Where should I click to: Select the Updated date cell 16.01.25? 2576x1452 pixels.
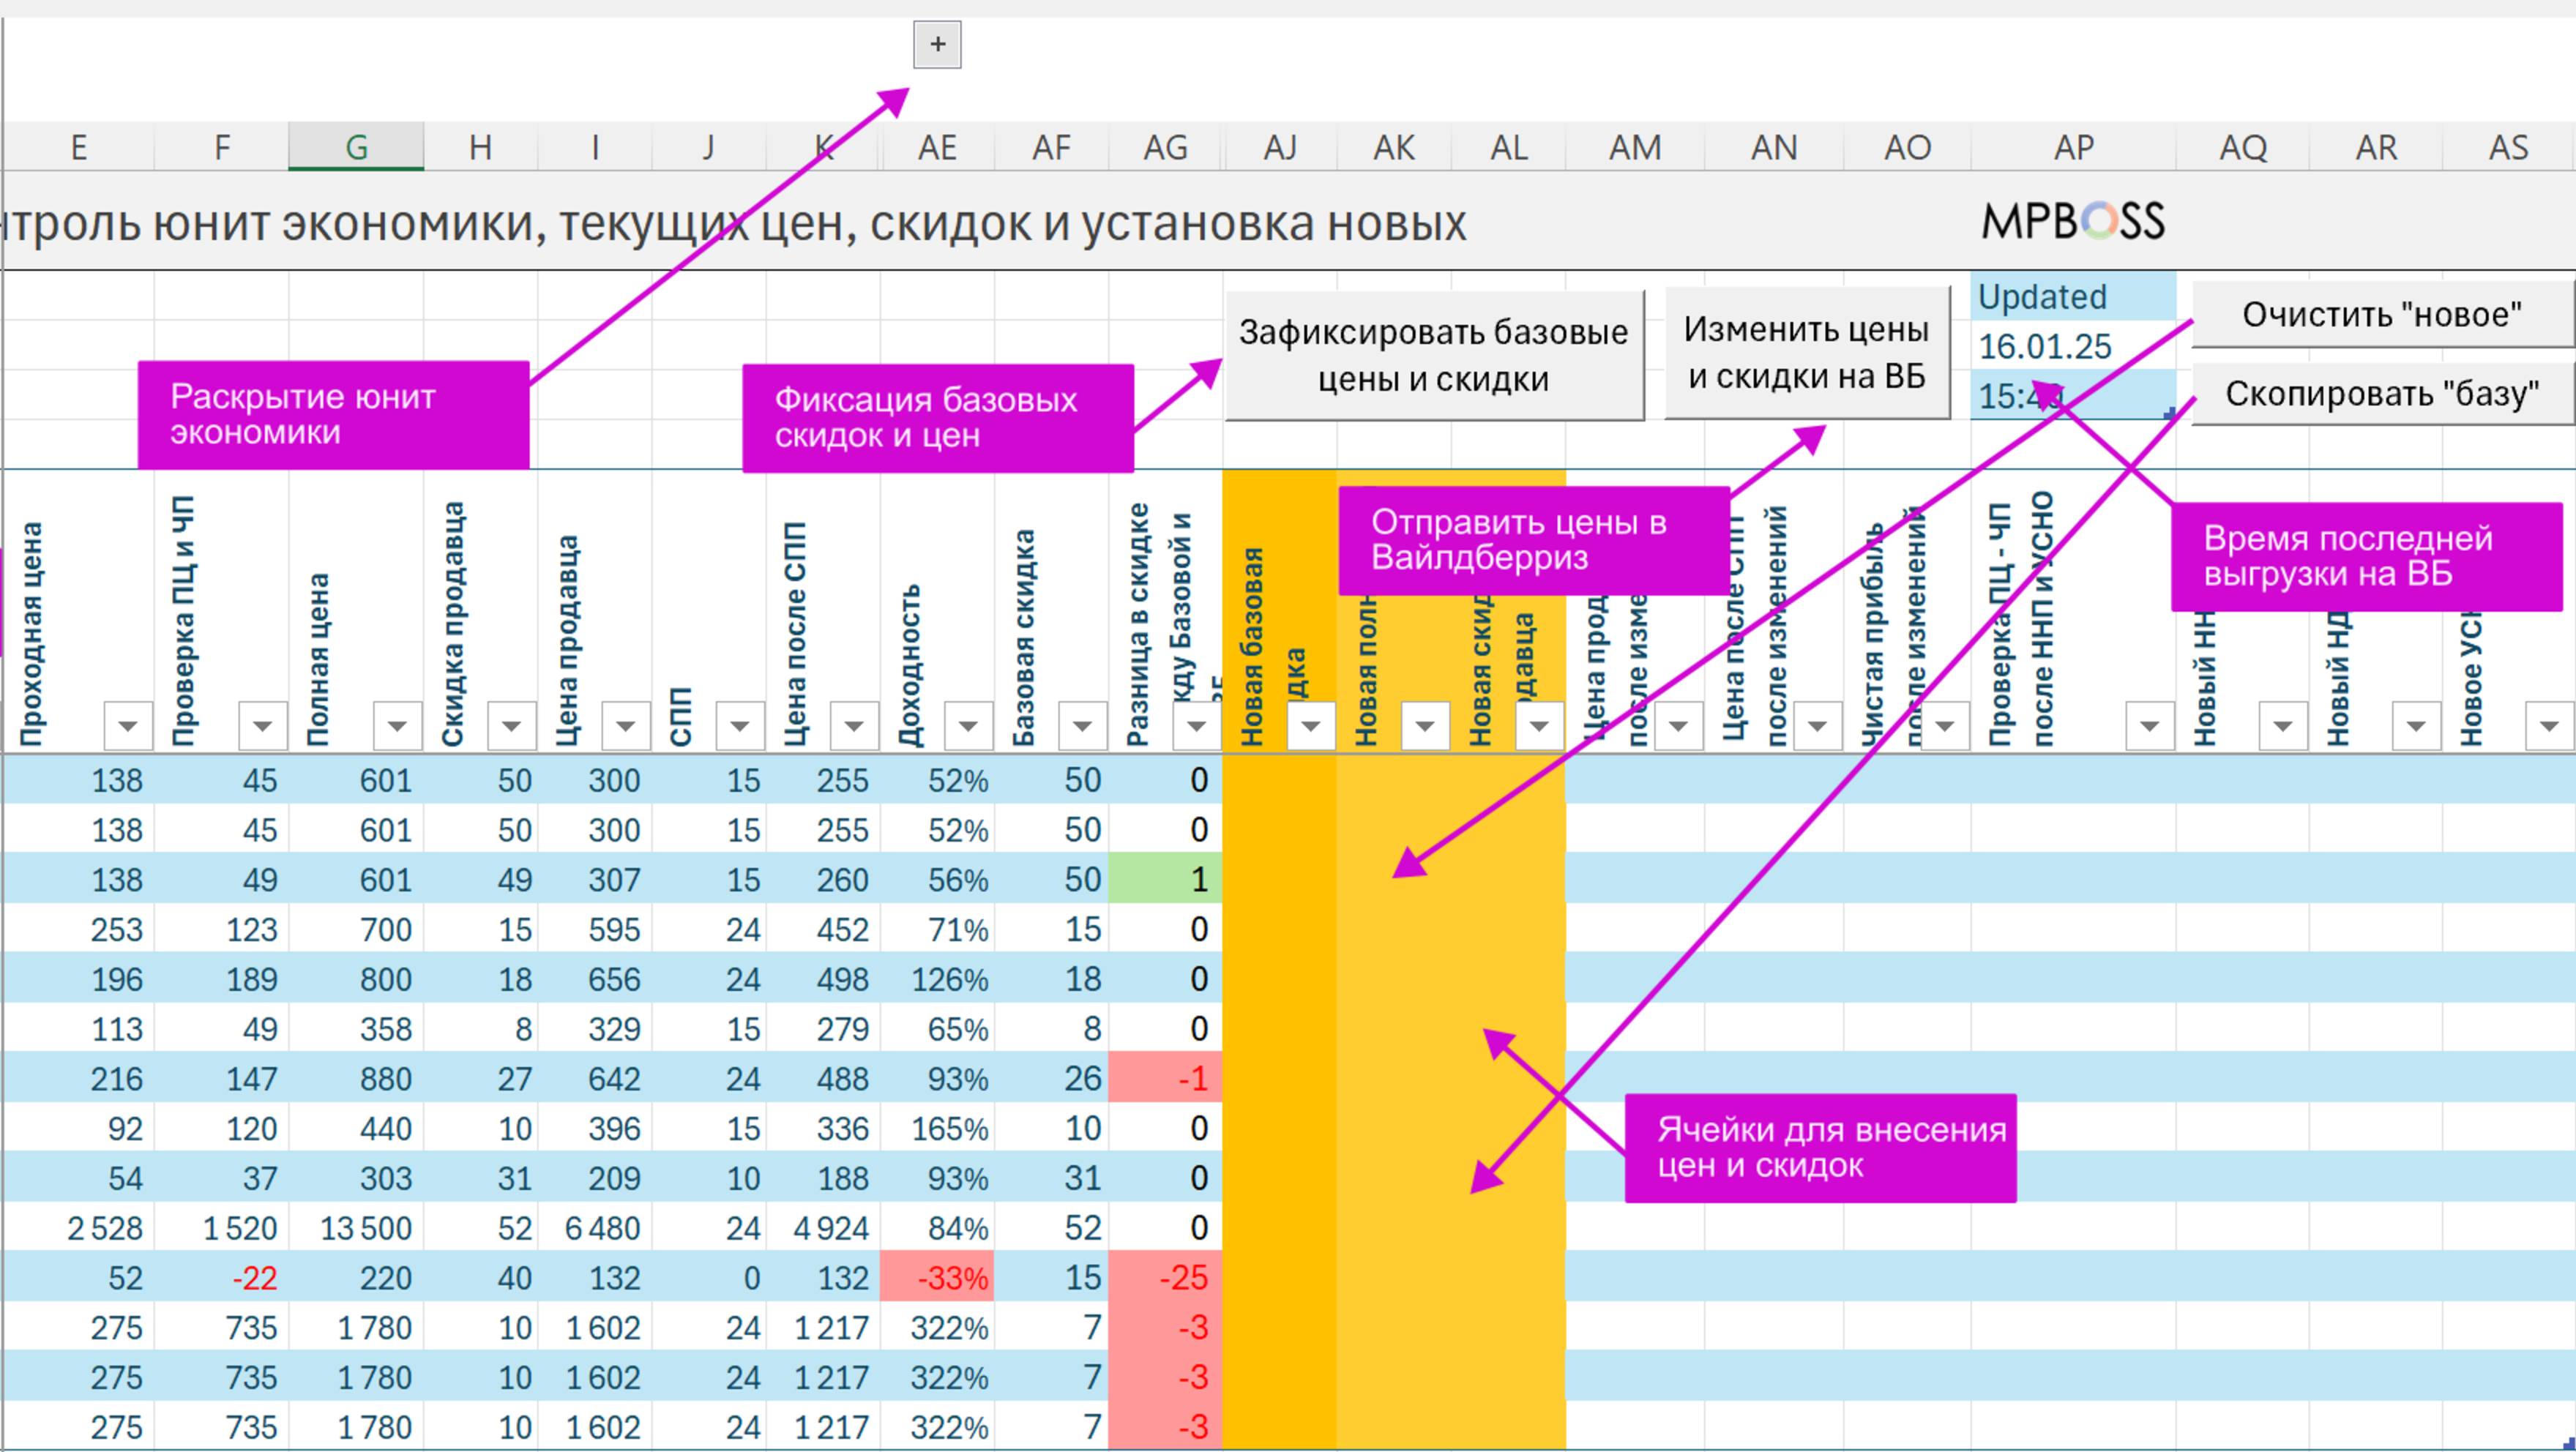pyautogui.click(x=2045, y=347)
